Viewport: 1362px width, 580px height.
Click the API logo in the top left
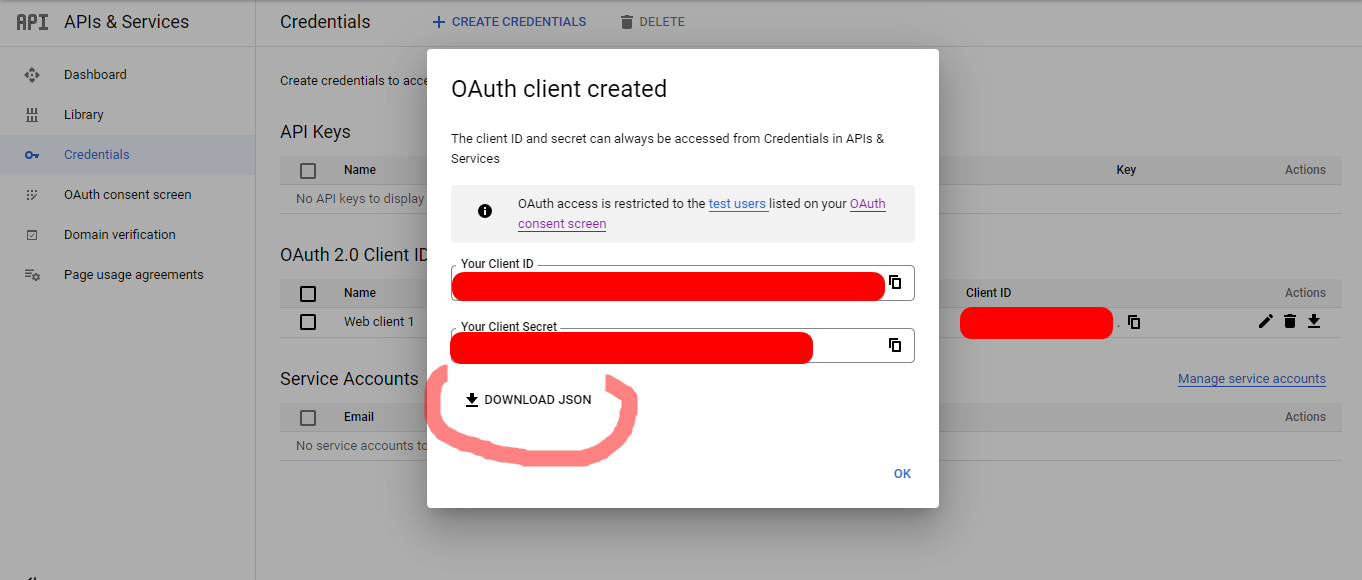pyautogui.click(x=30, y=21)
